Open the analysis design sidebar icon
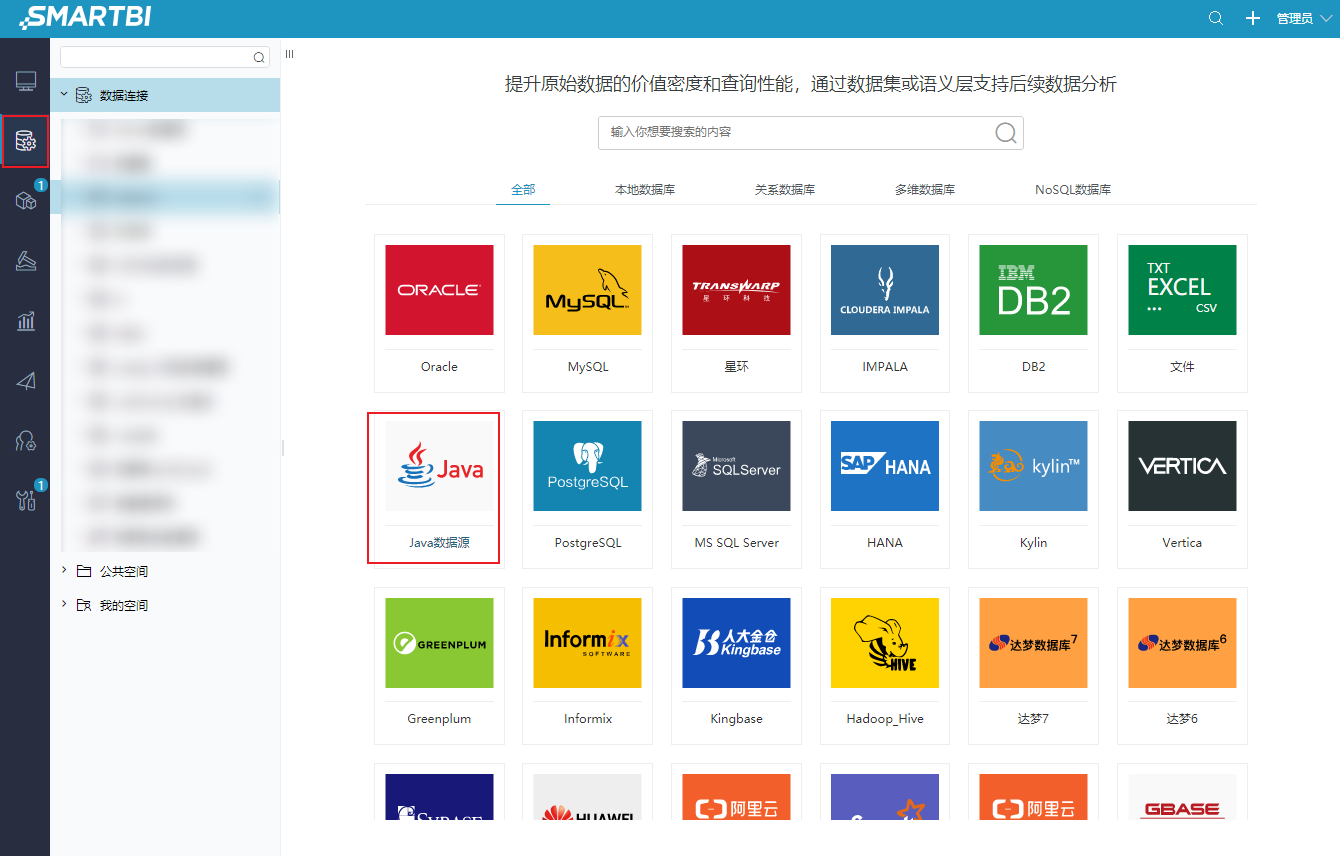 coord(26,261)
